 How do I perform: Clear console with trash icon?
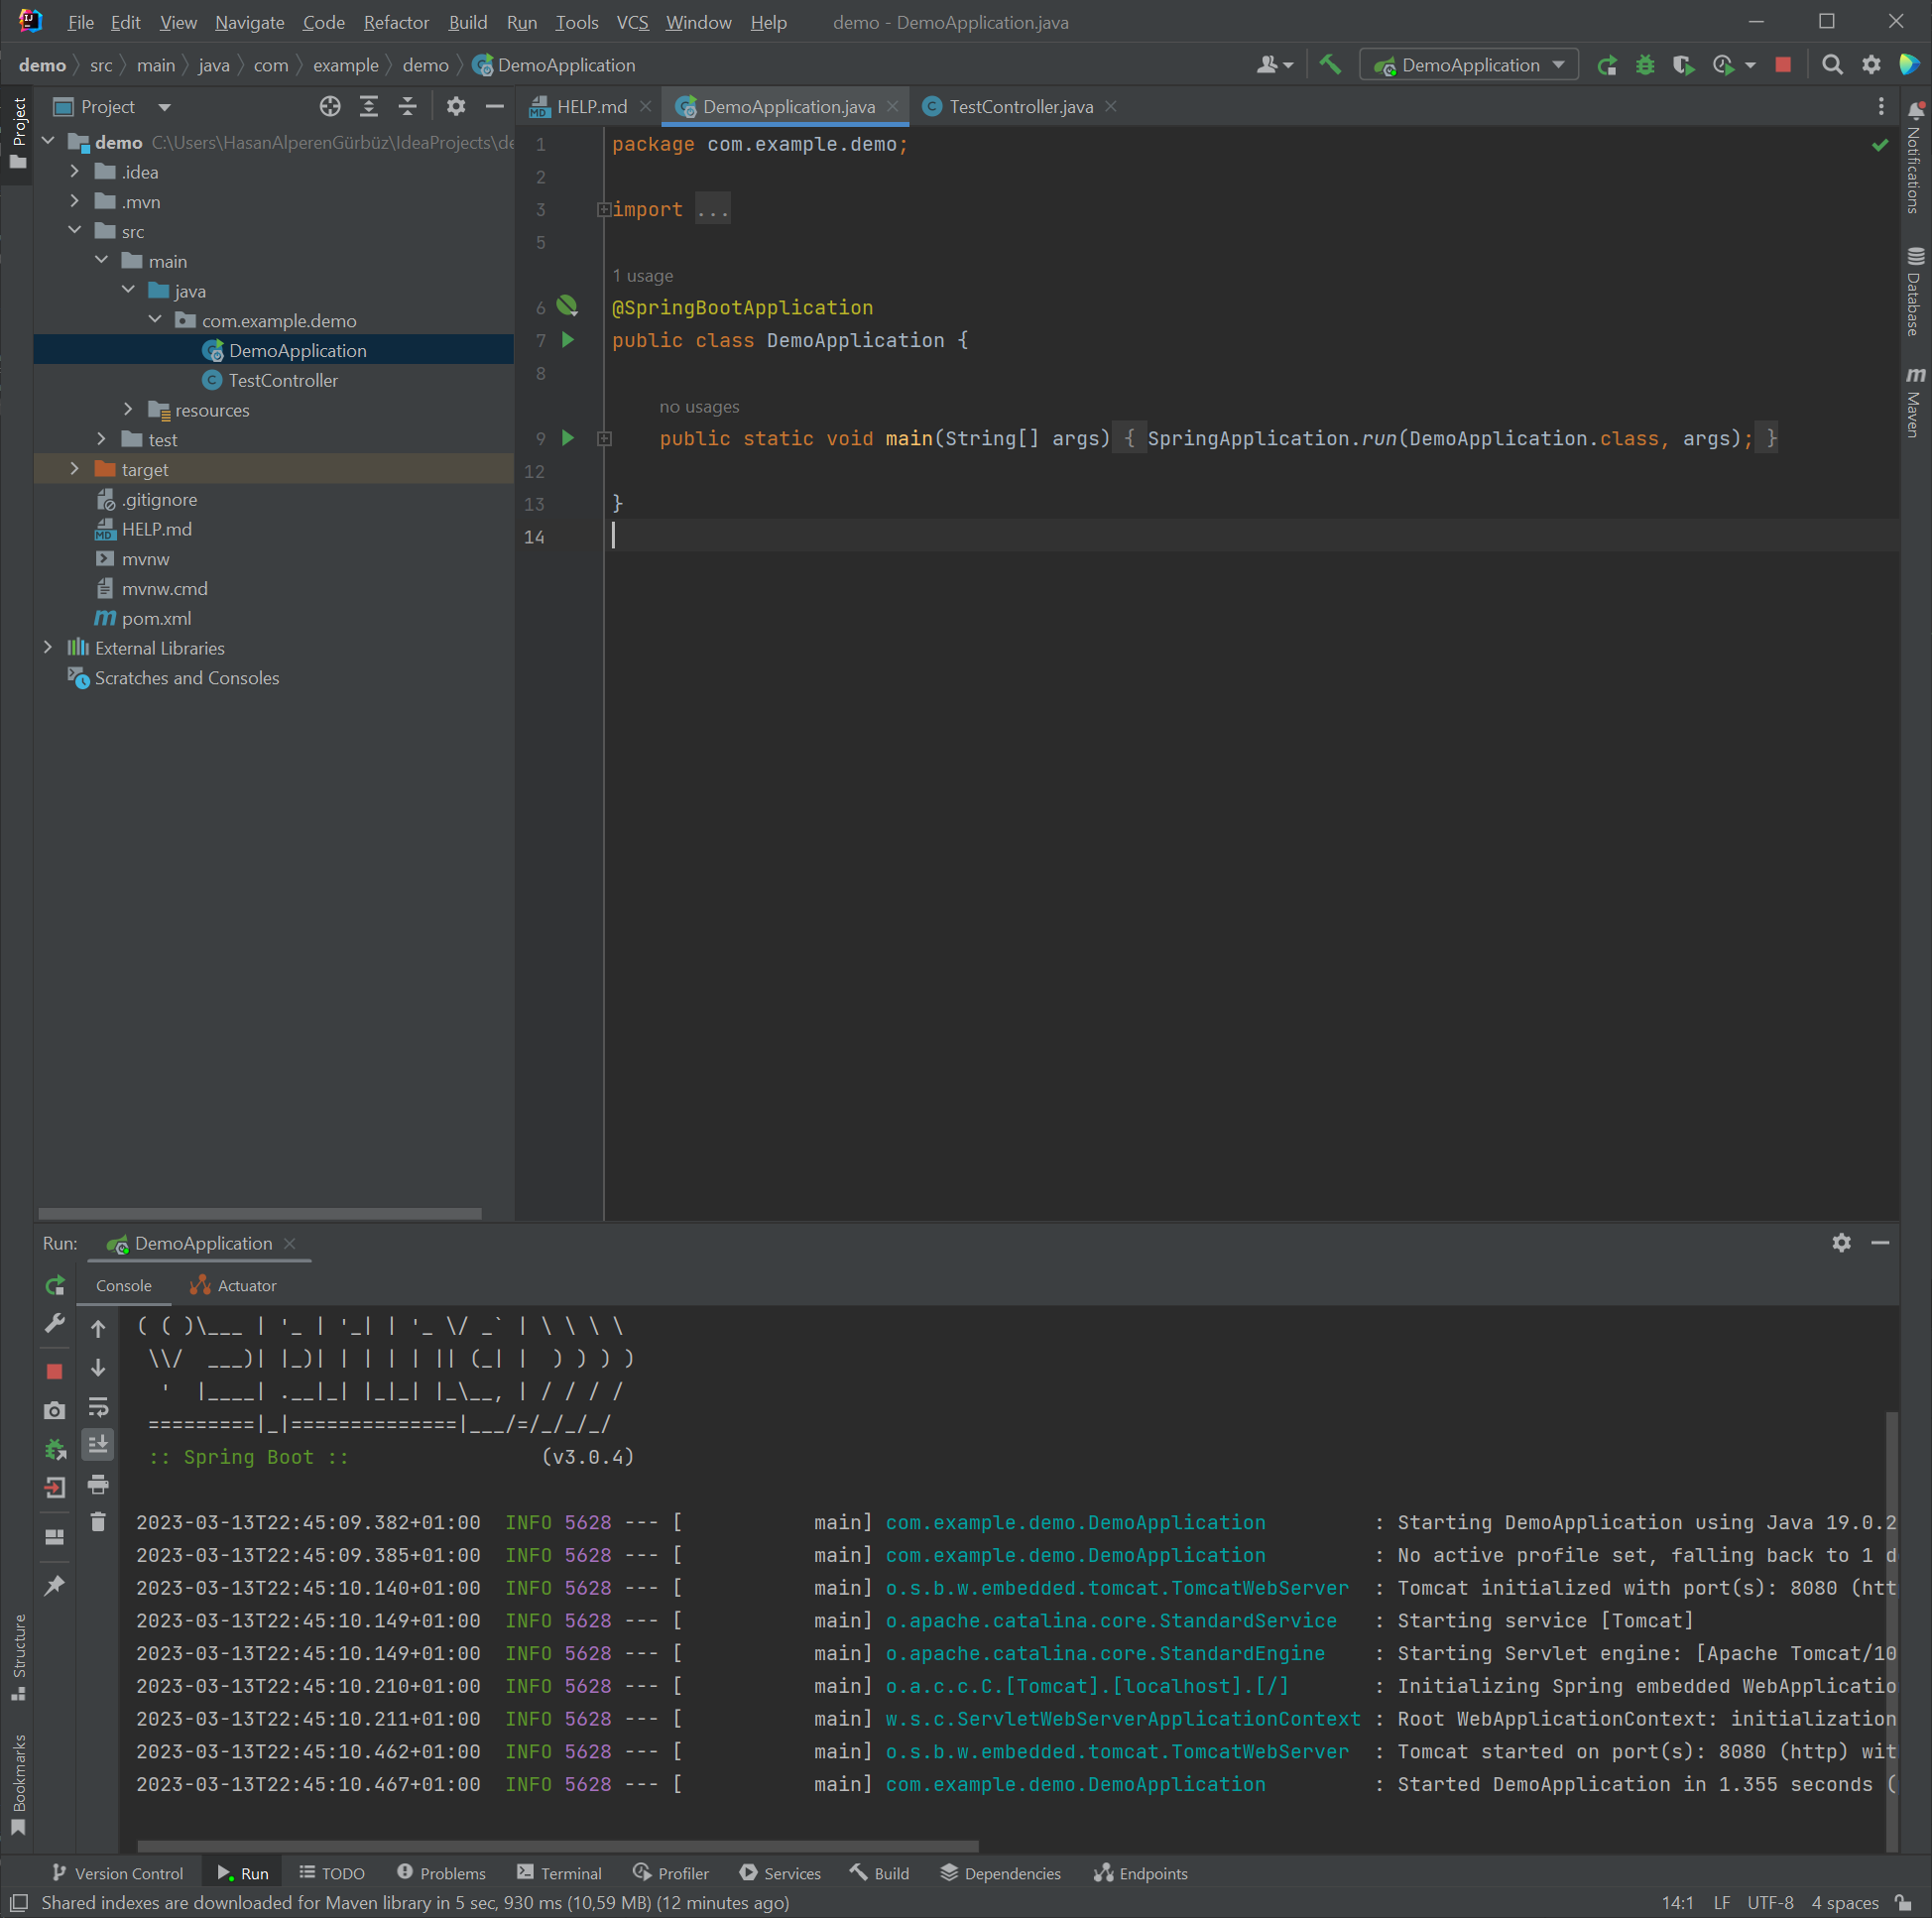[x=98, y=1522]
